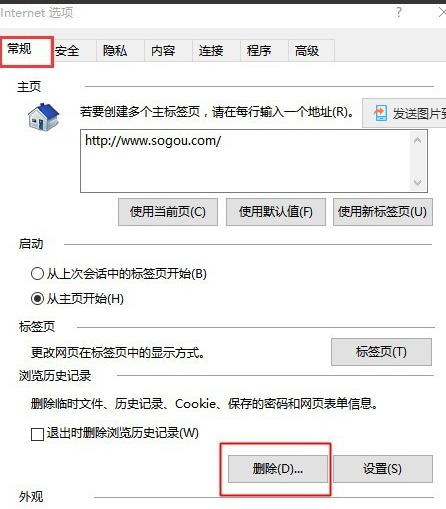The width and height of the screenshot is (446, 509).
Task: Click the help question mark icon
Action: 399,12
